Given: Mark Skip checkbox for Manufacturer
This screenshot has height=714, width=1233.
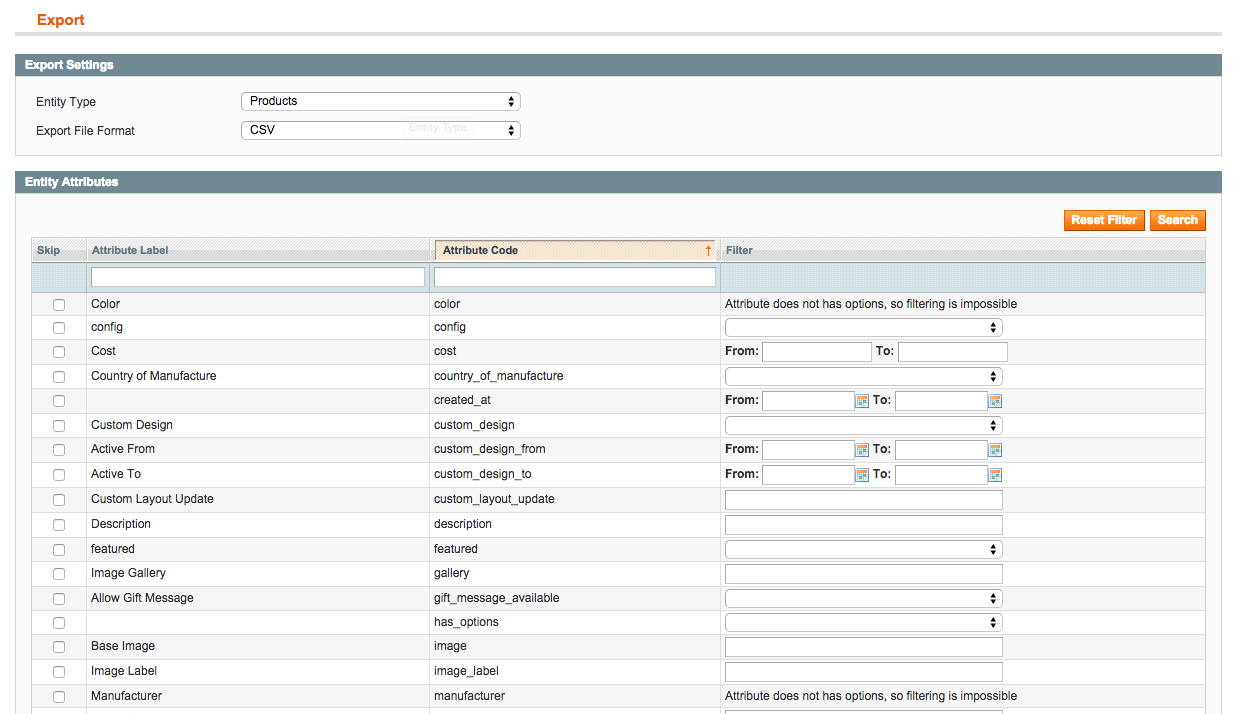Looking at the screenshot, I should (x=59, y=697).
